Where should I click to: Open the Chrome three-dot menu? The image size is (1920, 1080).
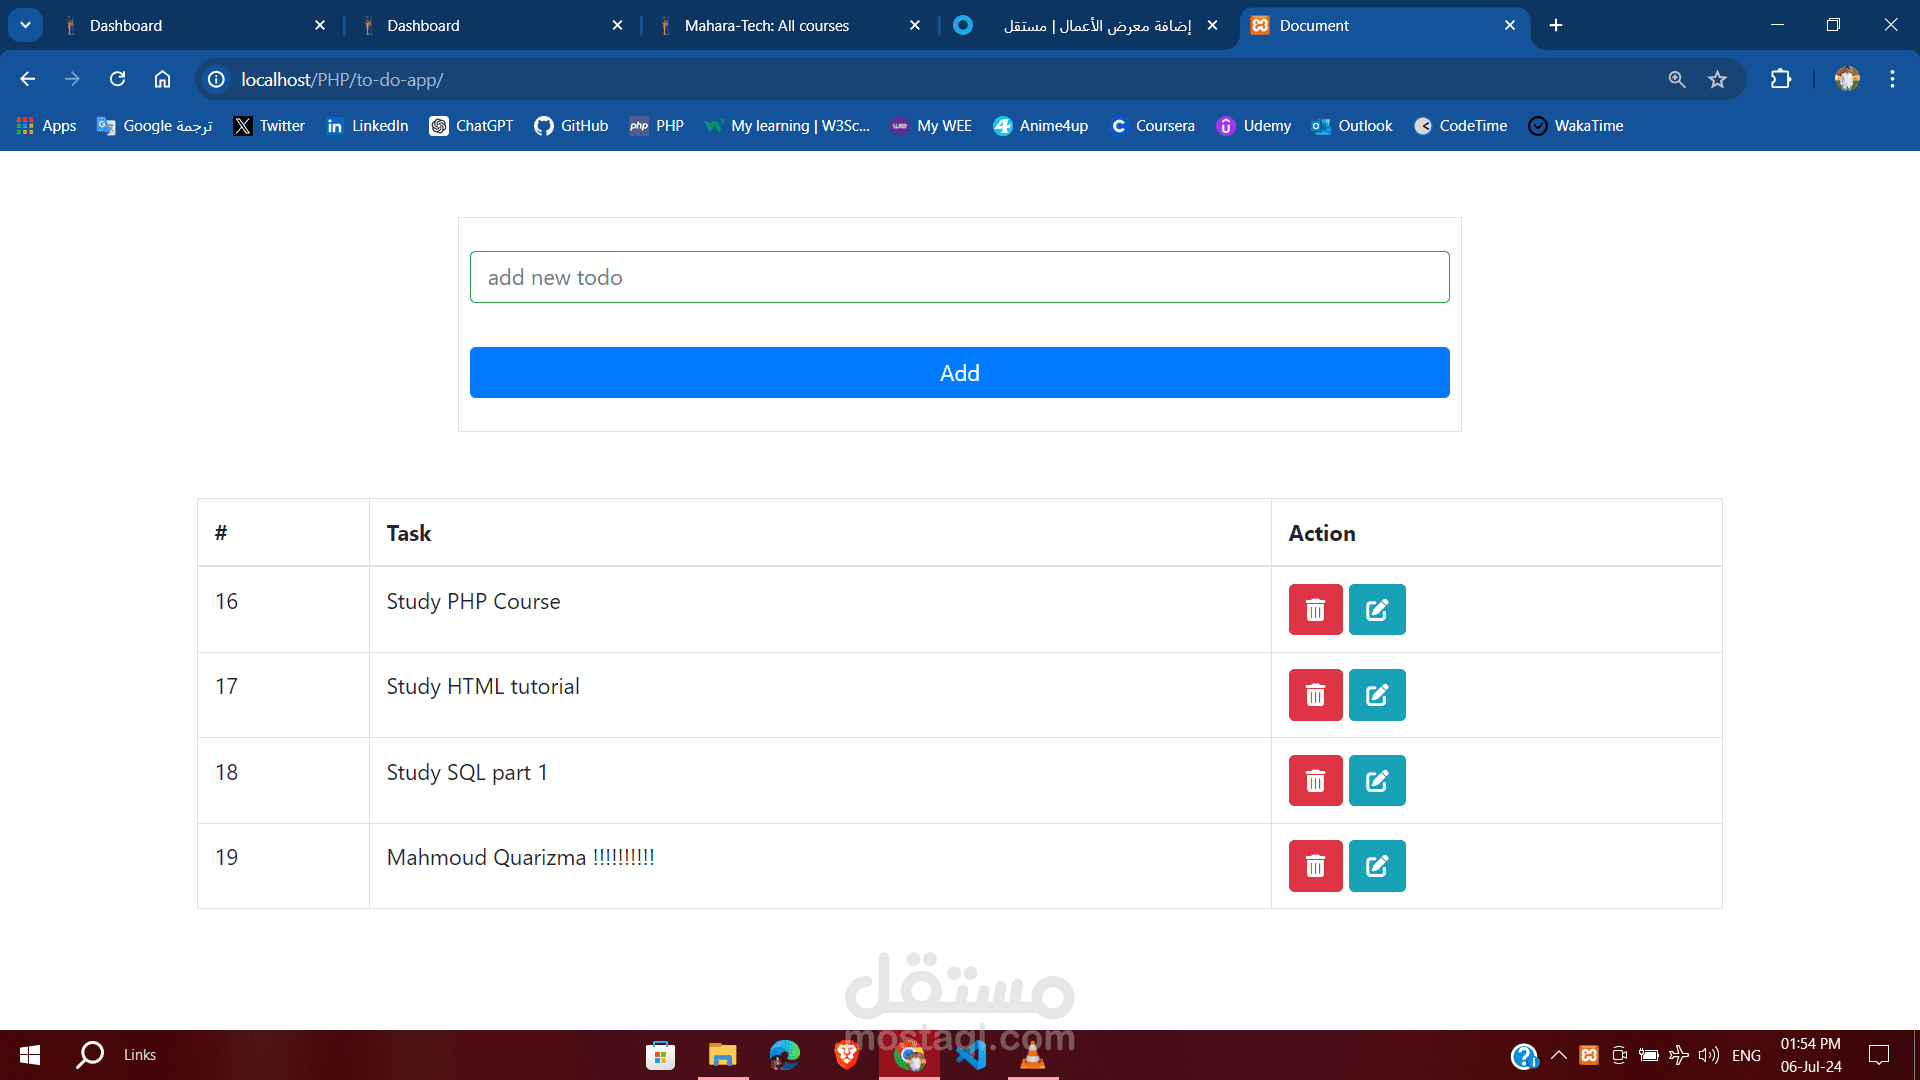coord(1892,79)
